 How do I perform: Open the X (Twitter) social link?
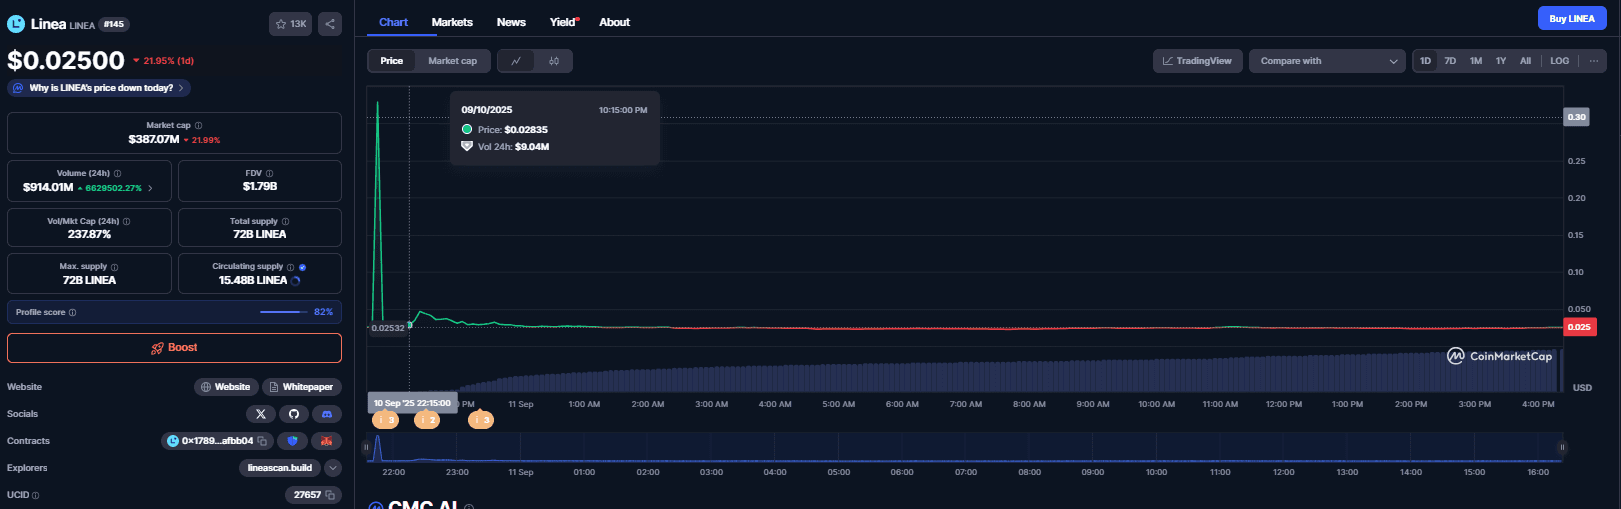click(x=261, y=414)
